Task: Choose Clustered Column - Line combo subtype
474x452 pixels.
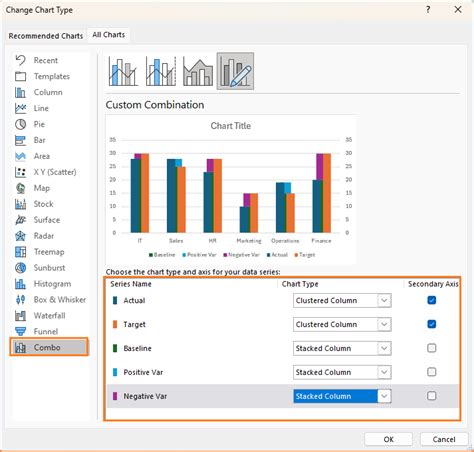Action: [x=123, y=71]
